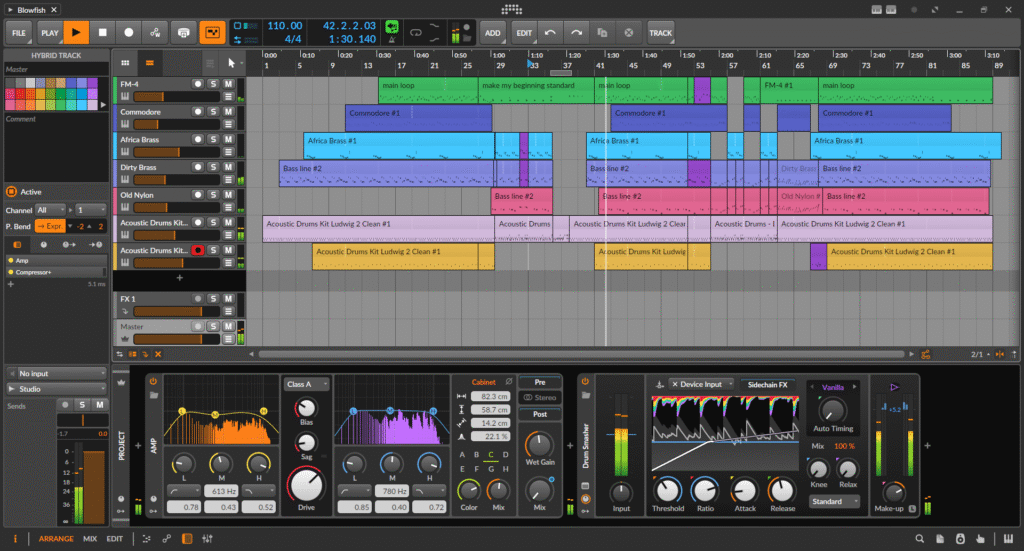Open the Standard mode dropdown in Drum Smasher
This screenshot has height=551, width=1024.
[834, 501]
